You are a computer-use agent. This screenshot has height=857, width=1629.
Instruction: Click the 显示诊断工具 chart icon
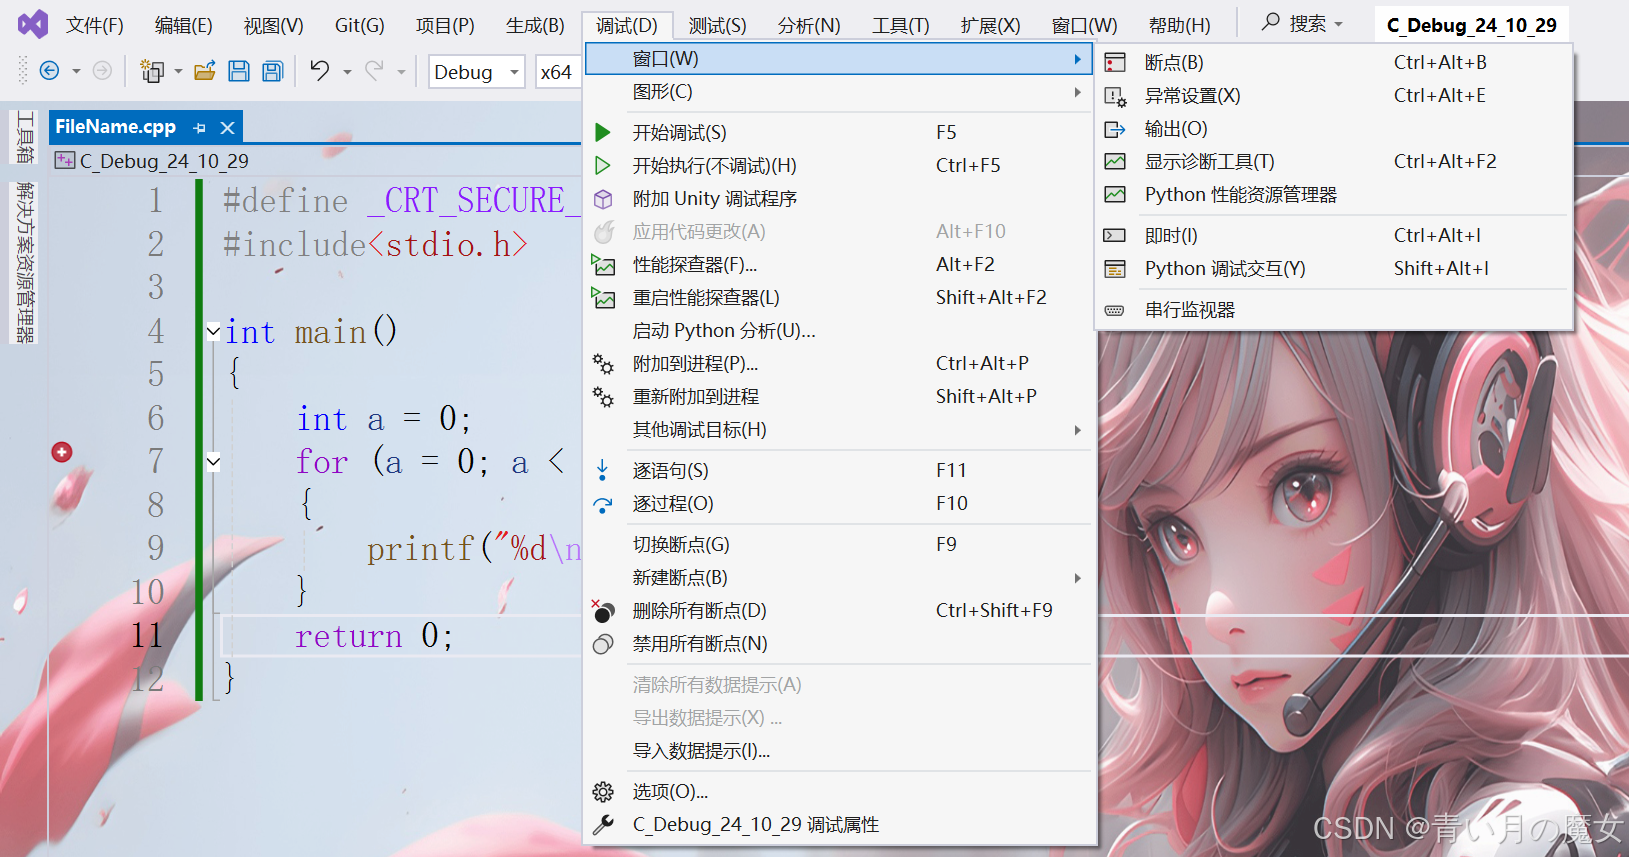tap(1115, 162)
